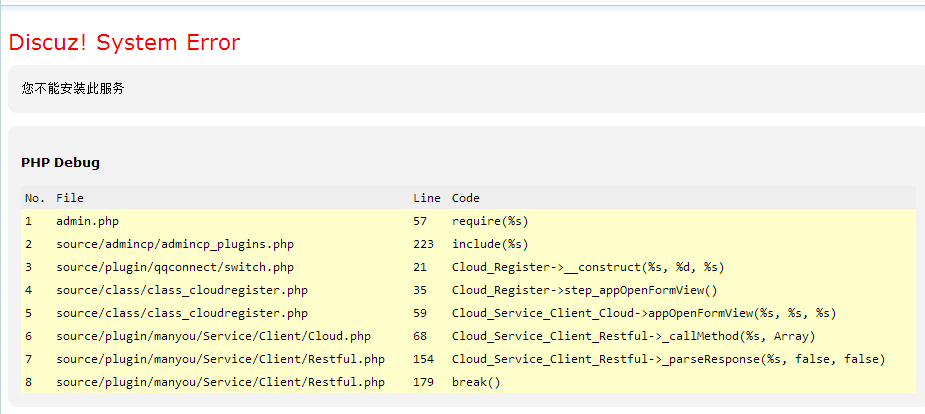Click the break() code cell
Image resolution: width=925 pixels, height=414 pixels.
tap(475, 382)
